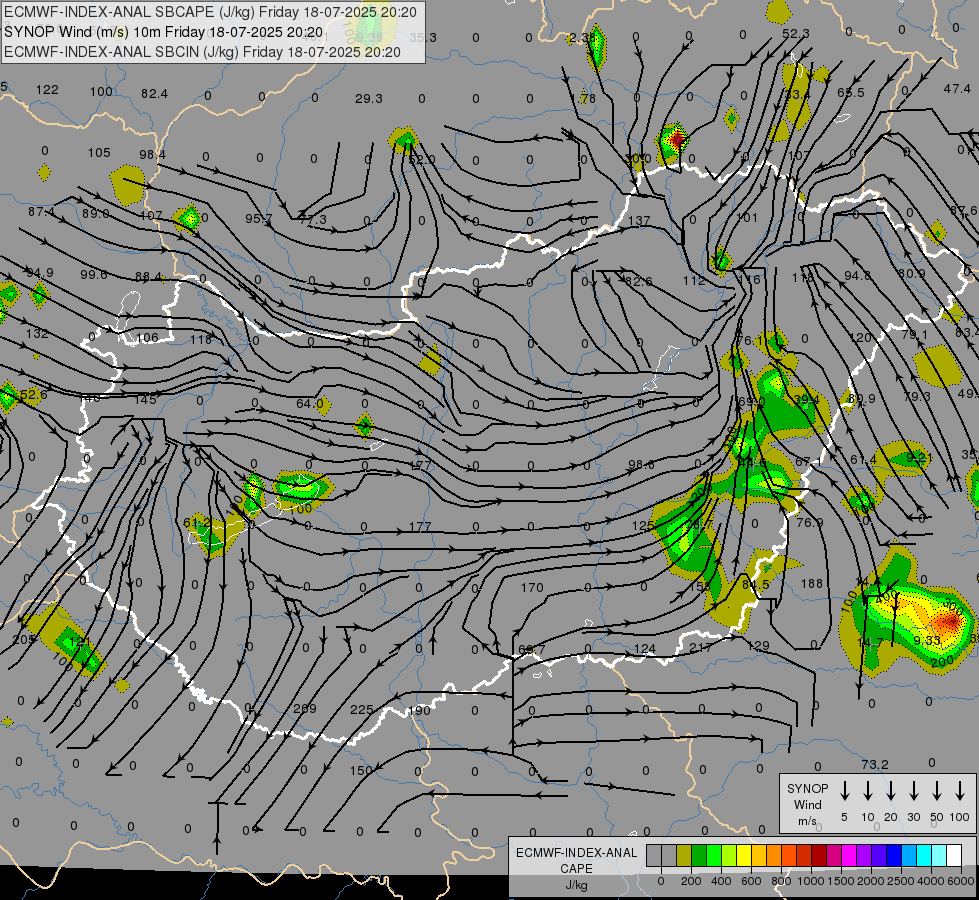Screen dimensions: 979x900
Task: Pick the olive swatch in CAPE legend
Action: pos(684,856)
